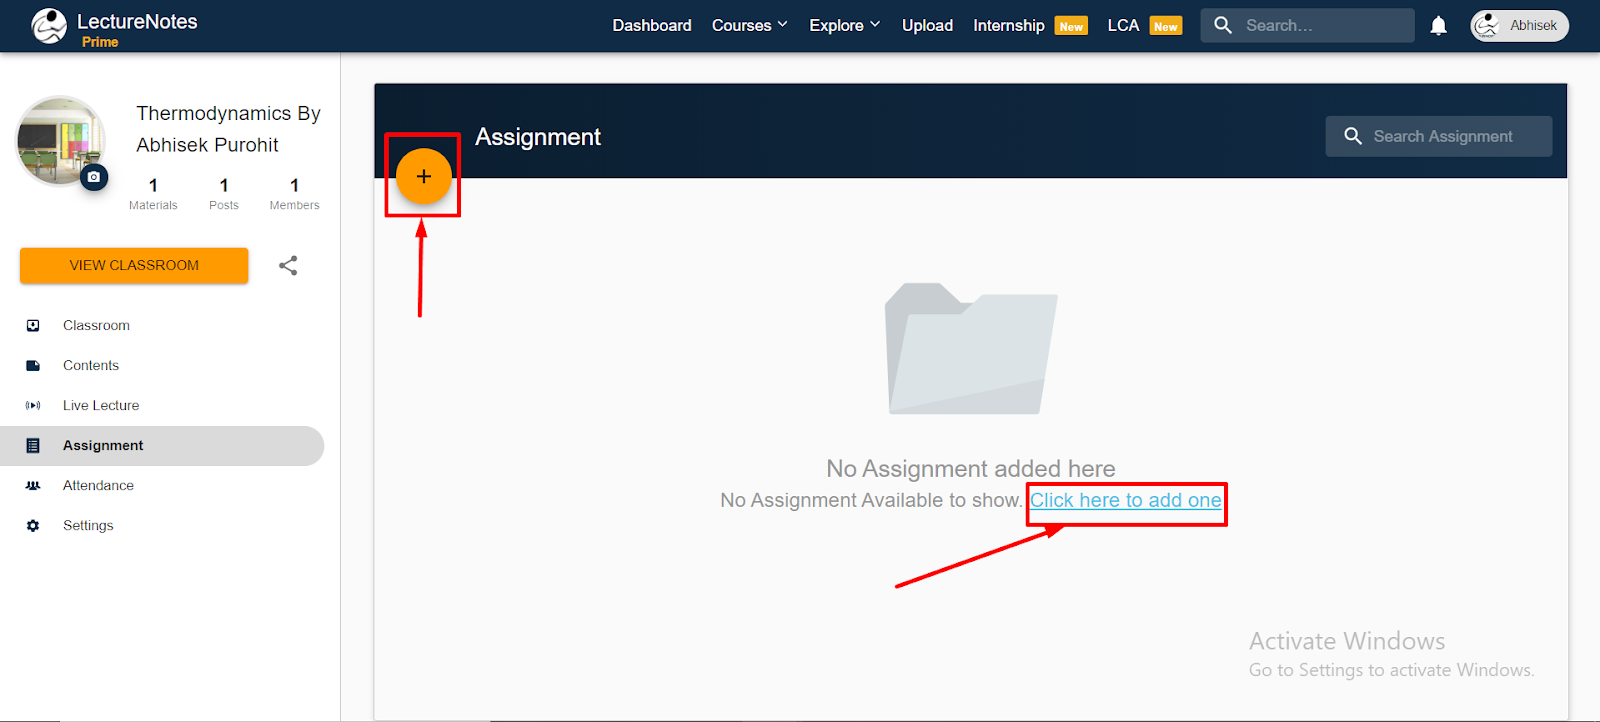Click the 'Click here to add one' link

coord(1126,500)
